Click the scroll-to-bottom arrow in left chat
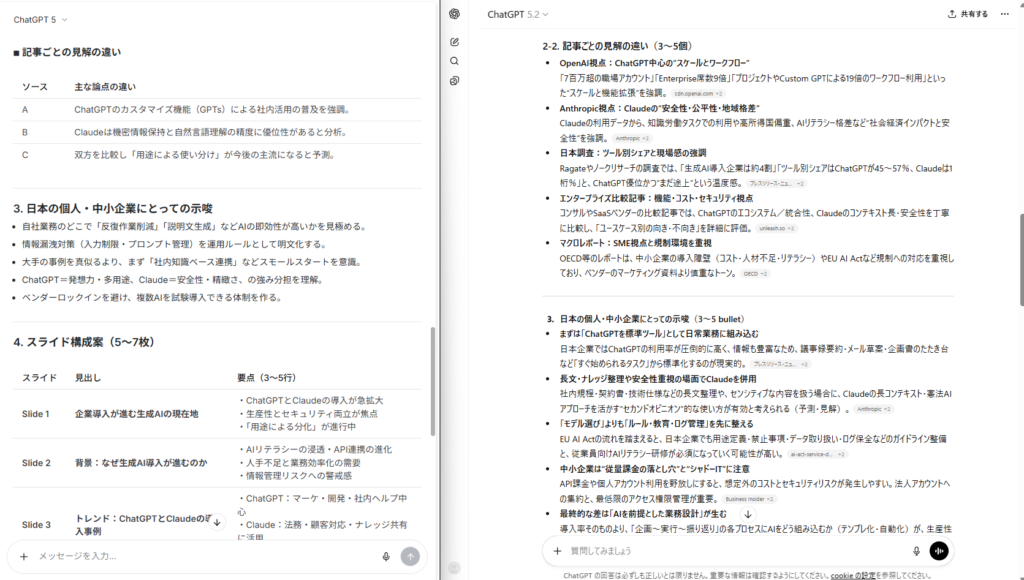The width and height of the screenshot is (1024, 580). [x=218, y=522]
